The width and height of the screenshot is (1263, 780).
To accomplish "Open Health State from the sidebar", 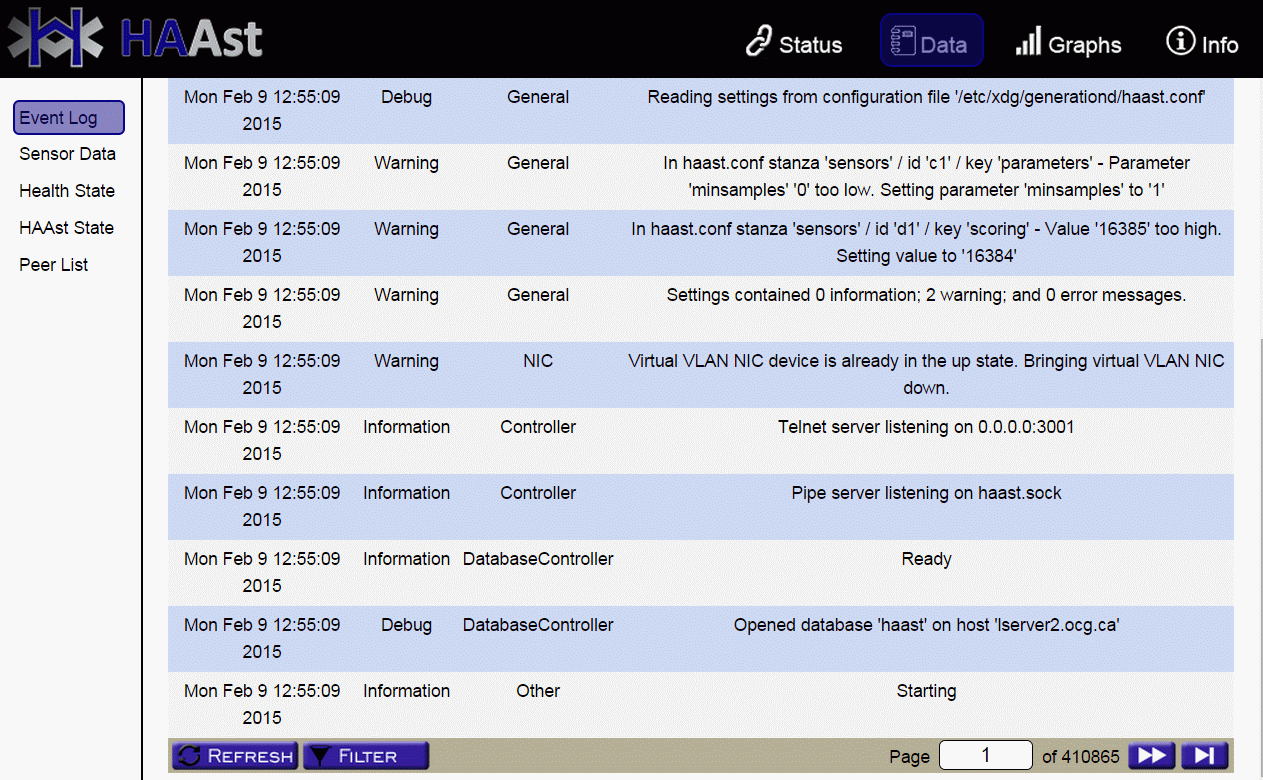I will (x=67, y=191).
